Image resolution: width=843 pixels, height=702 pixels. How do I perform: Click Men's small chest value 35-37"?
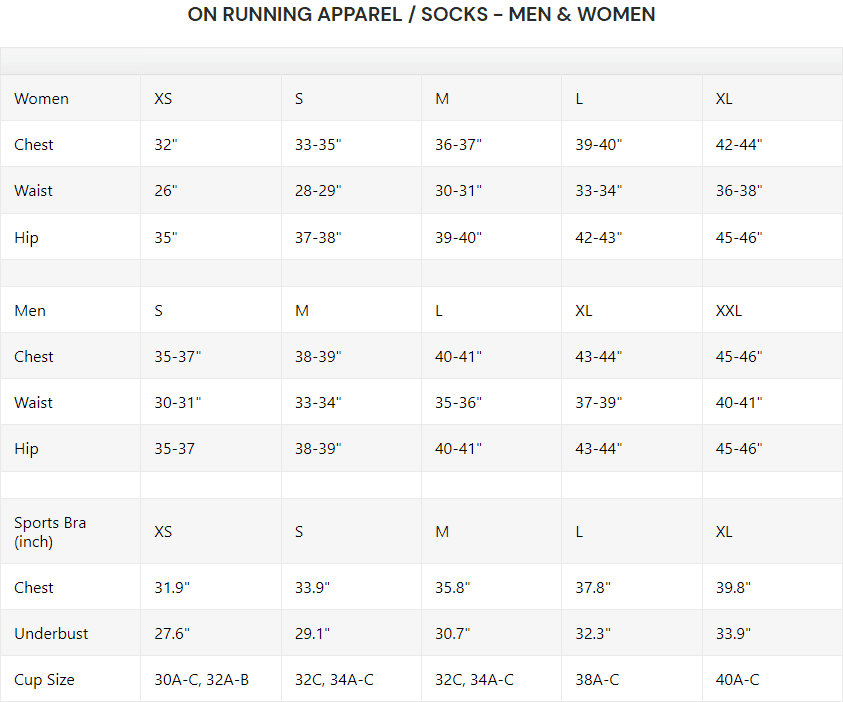tap(178, 357)
